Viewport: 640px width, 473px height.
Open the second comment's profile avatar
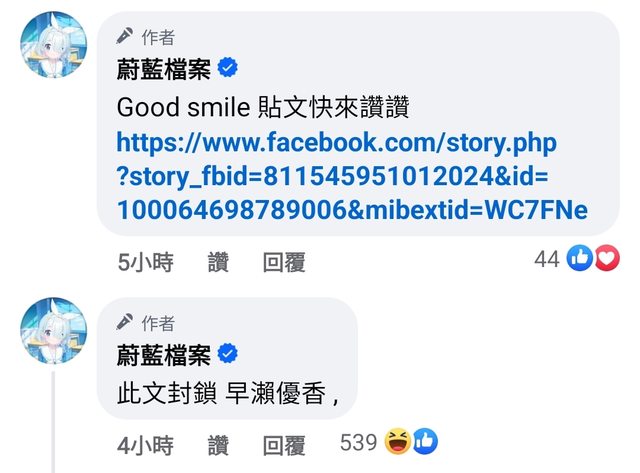pos(53,331)
